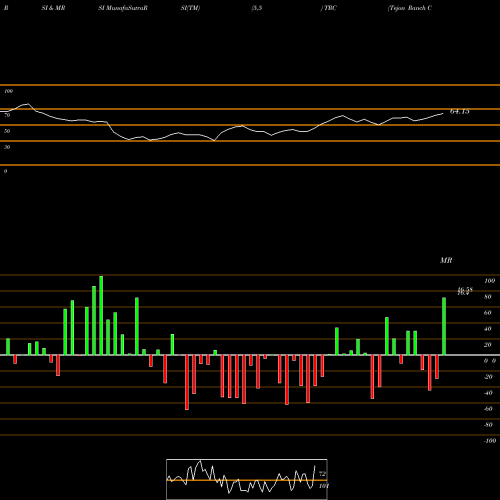
Task: Click the "72" value in the mini chart
Action: click(322, 473)
